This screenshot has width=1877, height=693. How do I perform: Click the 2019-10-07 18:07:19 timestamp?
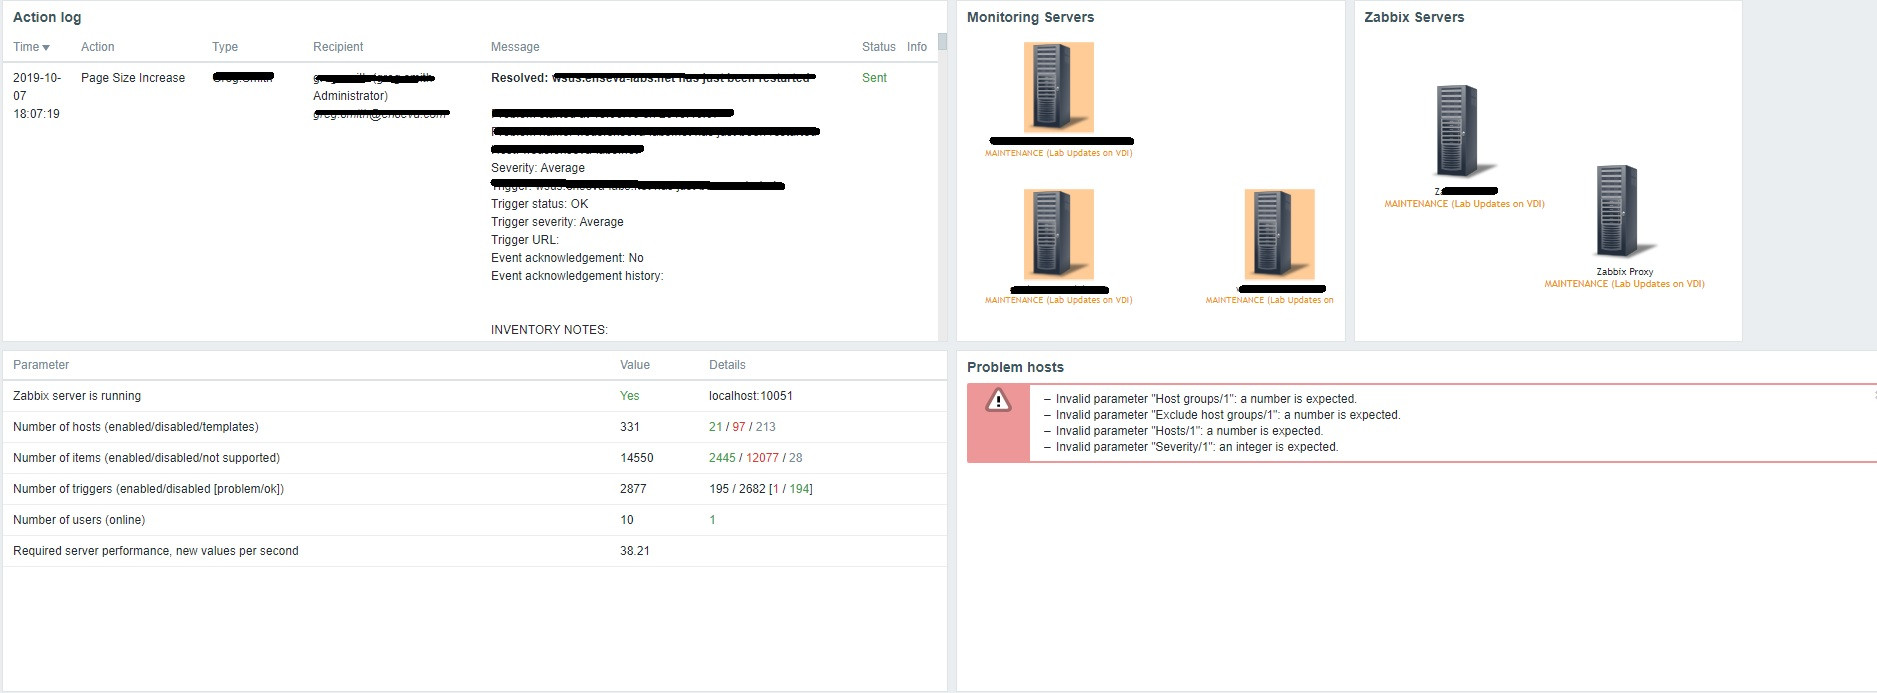[37, 96]
